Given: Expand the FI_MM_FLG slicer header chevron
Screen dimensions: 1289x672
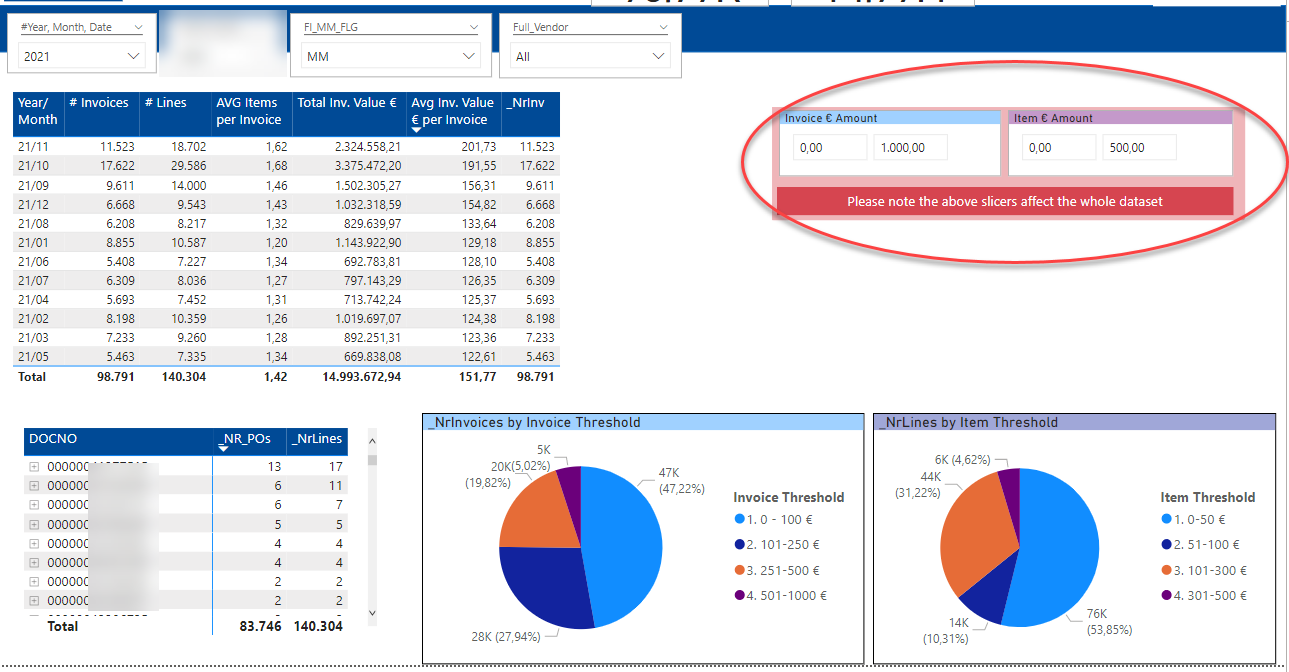Looking at the screenshot, I should (x=474, y=28).
